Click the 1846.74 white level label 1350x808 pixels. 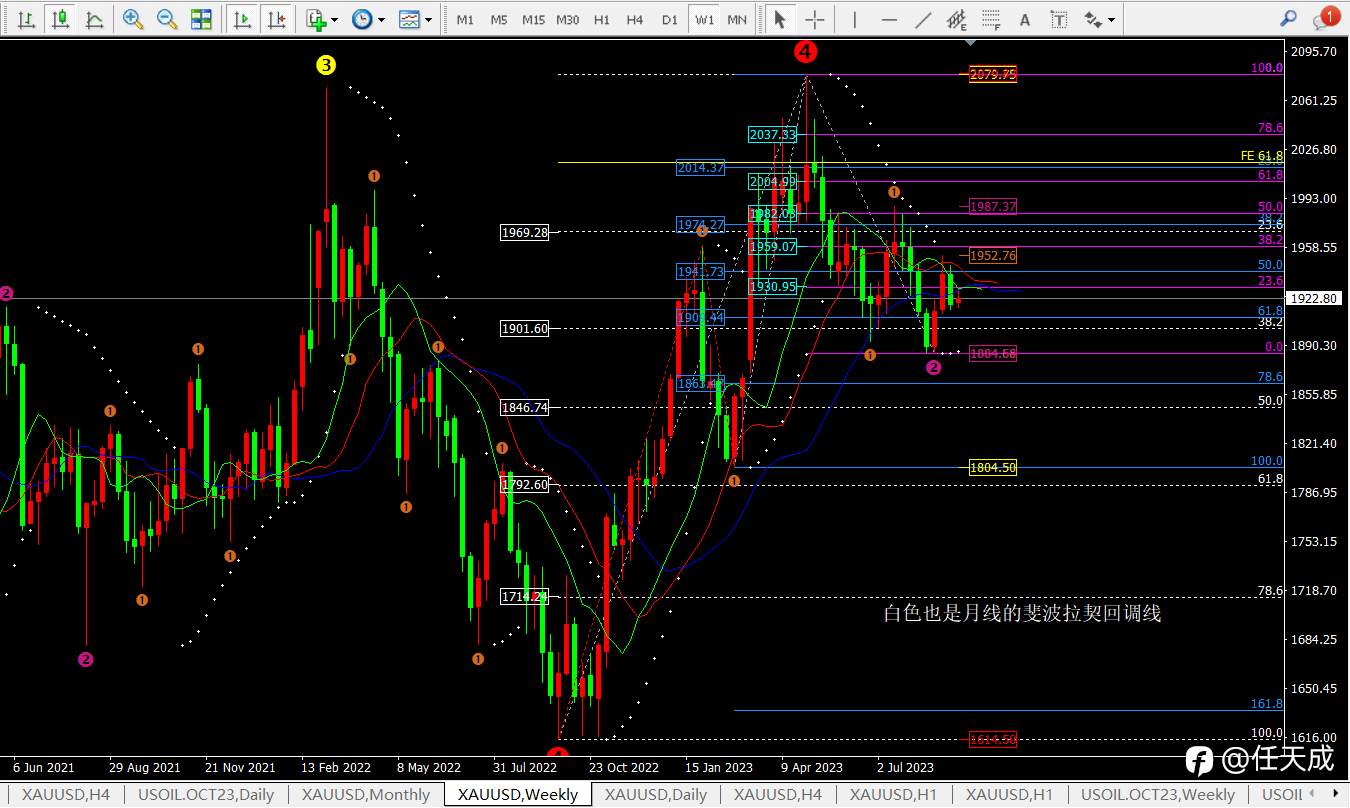coord(525,408)
